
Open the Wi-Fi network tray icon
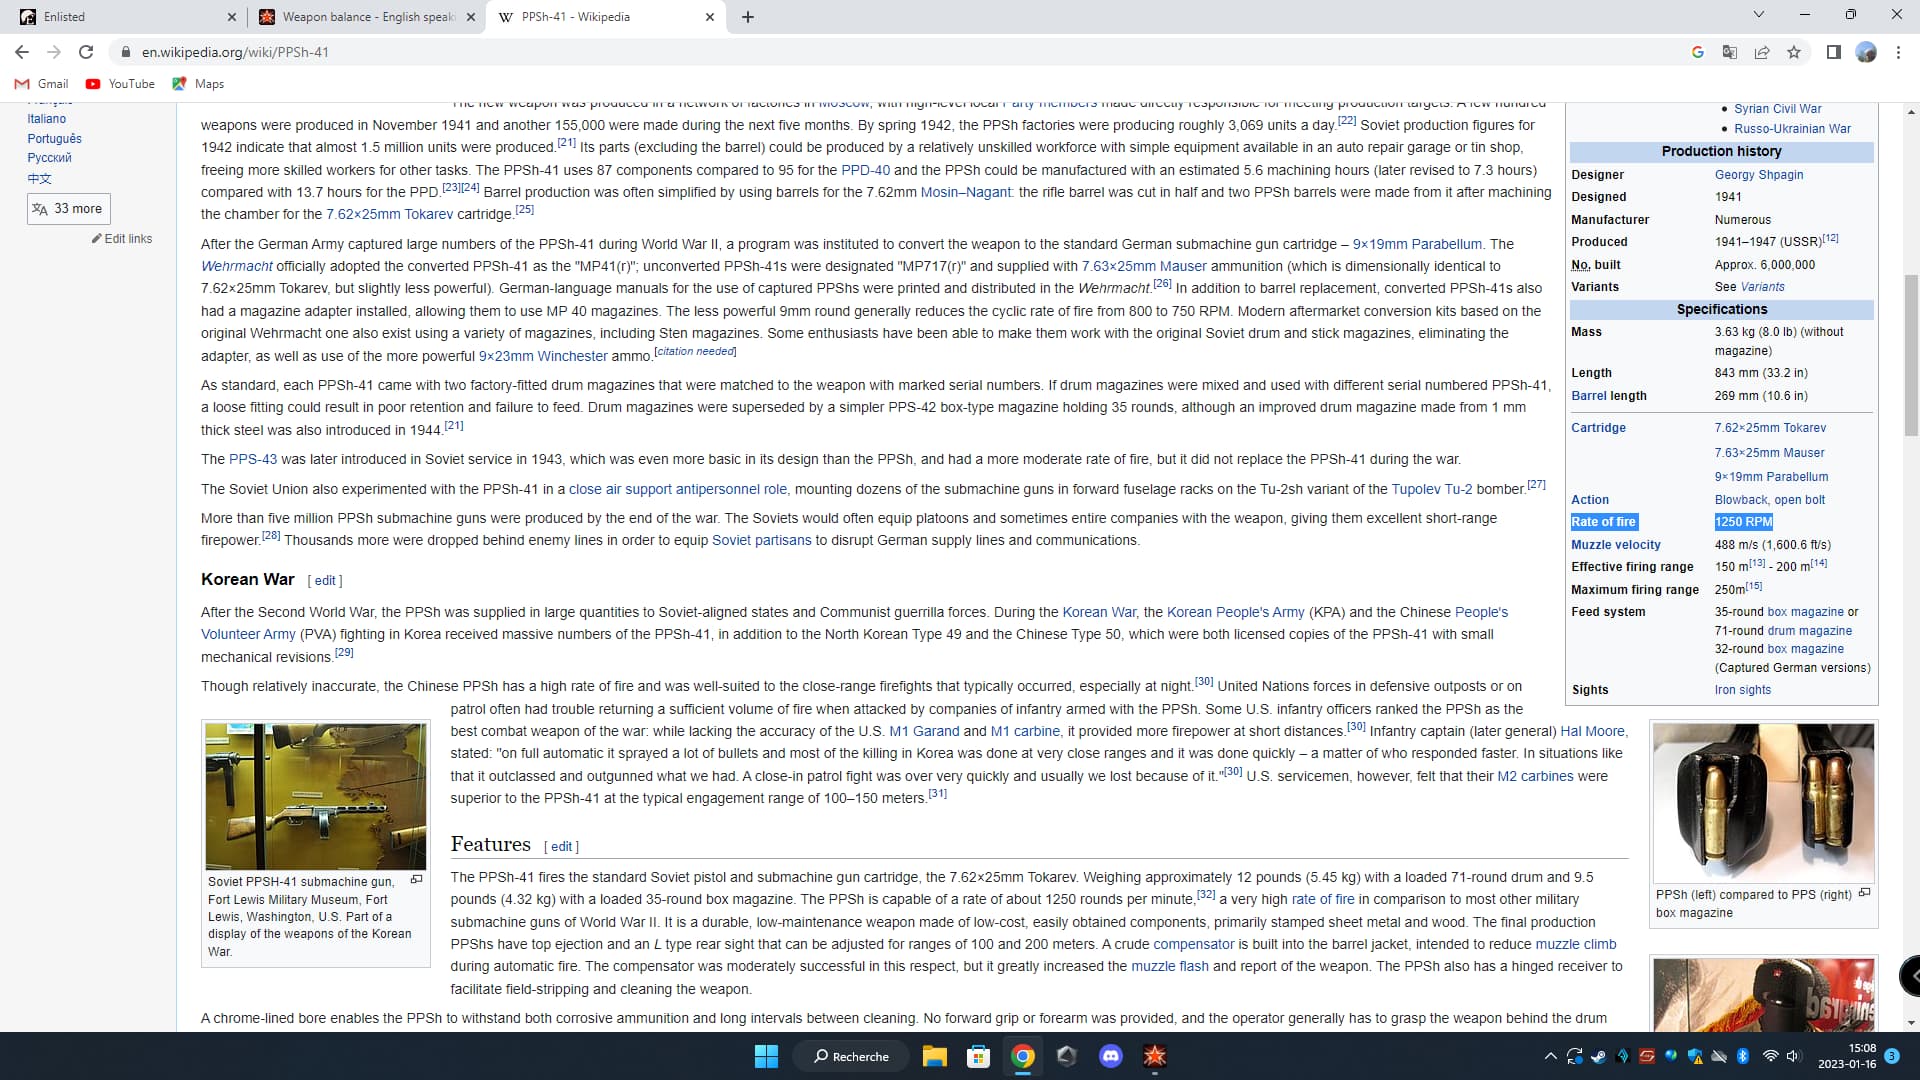pos(1770,1056)
